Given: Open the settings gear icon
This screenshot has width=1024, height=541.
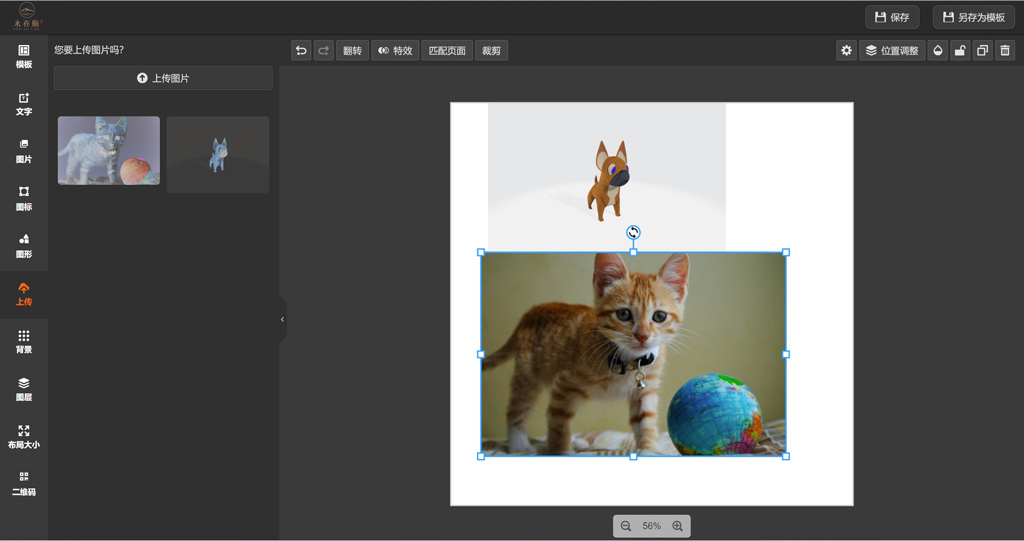Looking at the screenshot, I should pos(846,50).
